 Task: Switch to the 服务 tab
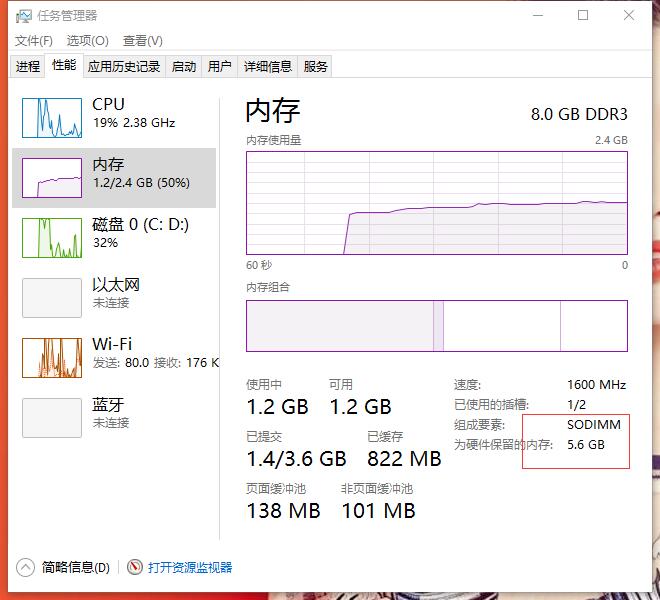point(315,67)
